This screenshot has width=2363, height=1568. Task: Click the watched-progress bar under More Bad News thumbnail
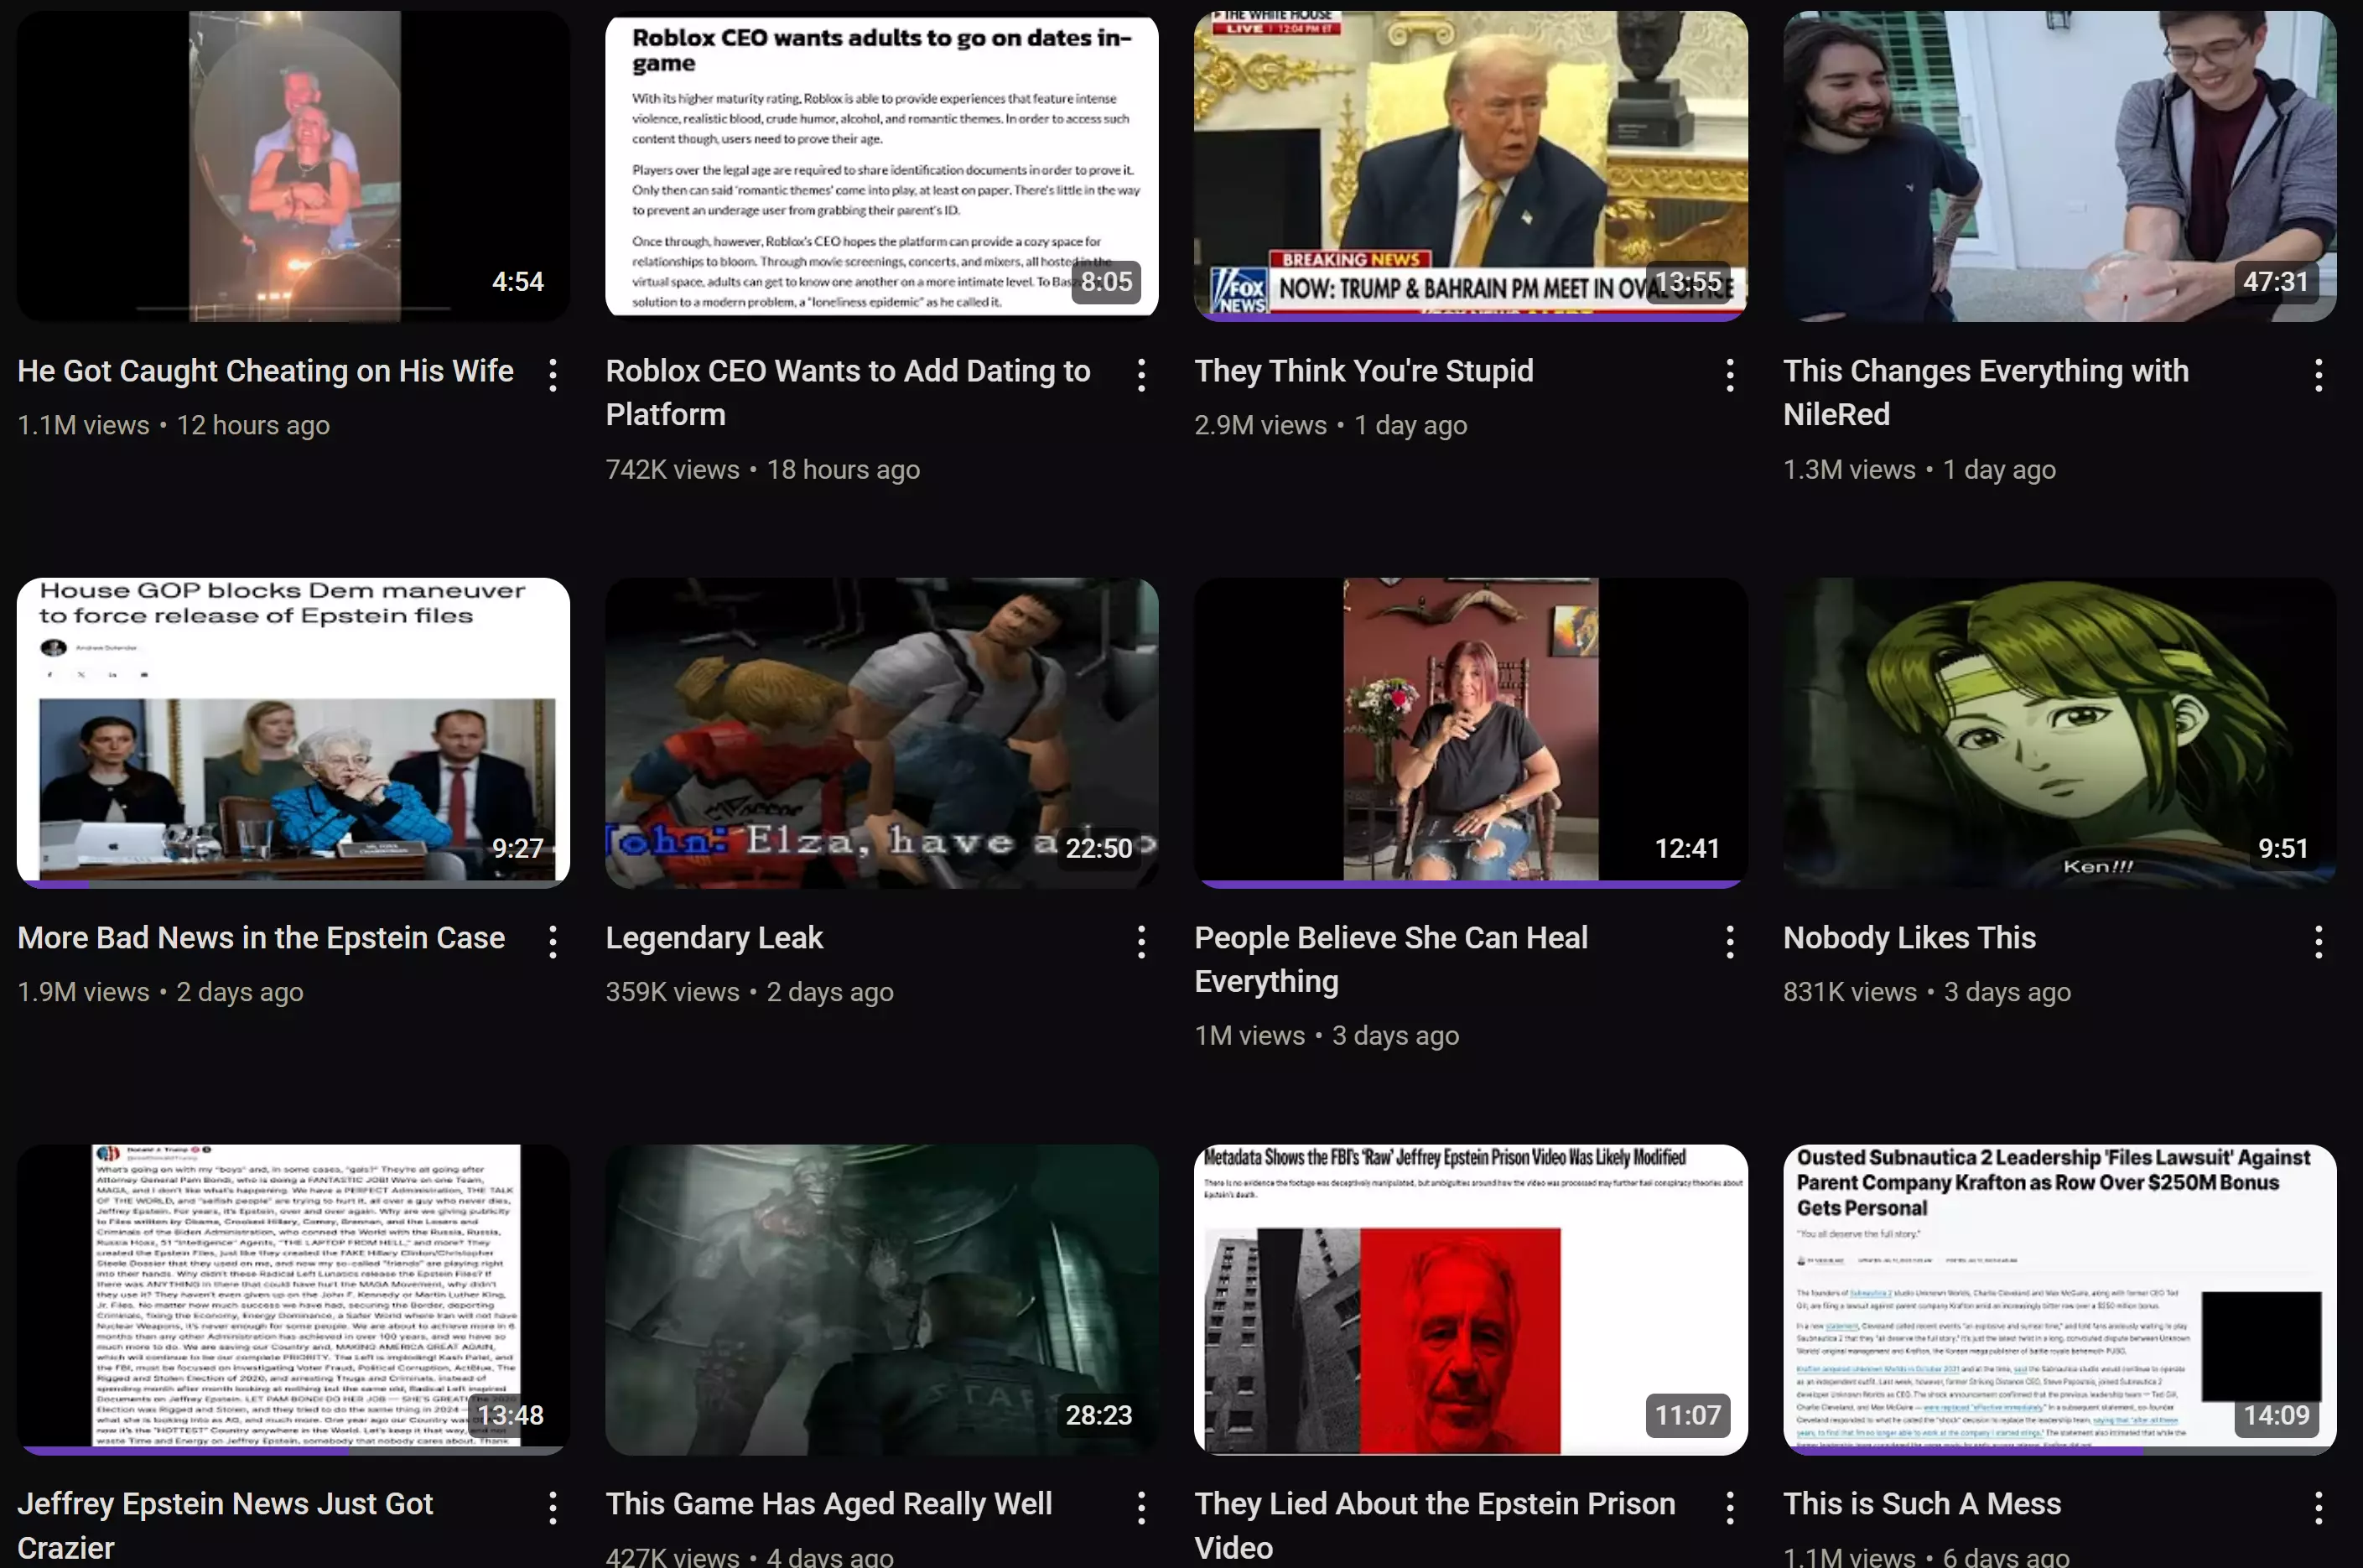coord(293,884)
